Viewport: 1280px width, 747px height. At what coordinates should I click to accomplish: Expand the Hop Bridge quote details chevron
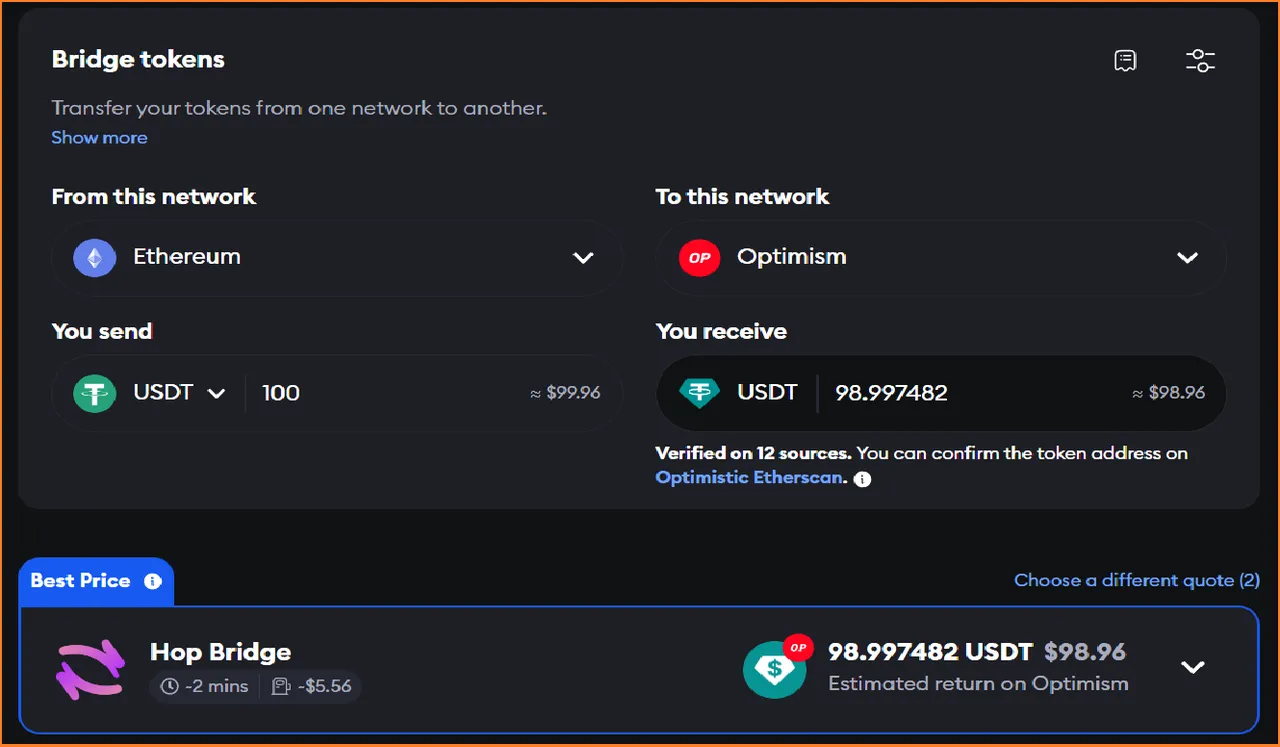[1193, 667]
